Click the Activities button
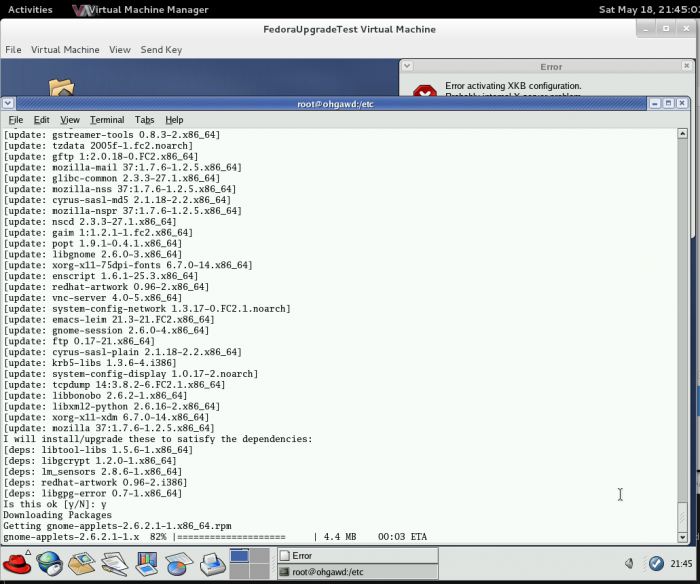This screenshot has width=700, height=584. point(30,10)
